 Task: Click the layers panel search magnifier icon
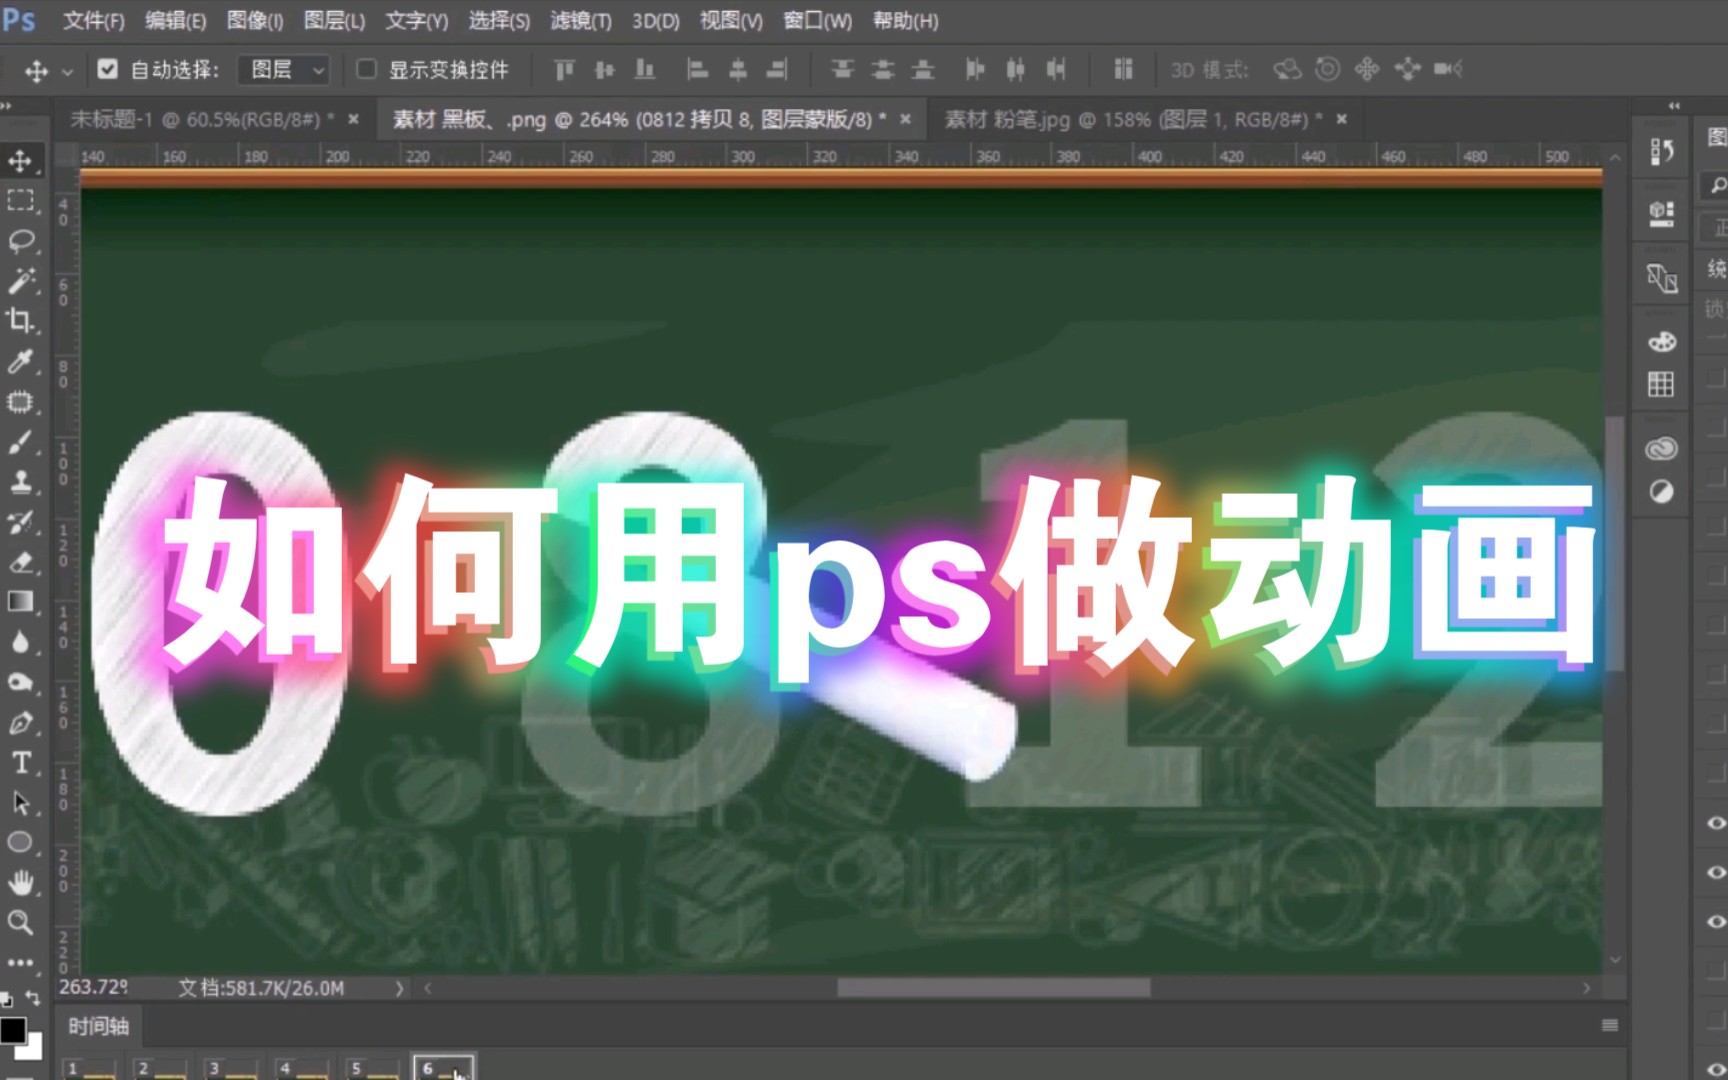pyautogui.click(x=1717, y=185)
